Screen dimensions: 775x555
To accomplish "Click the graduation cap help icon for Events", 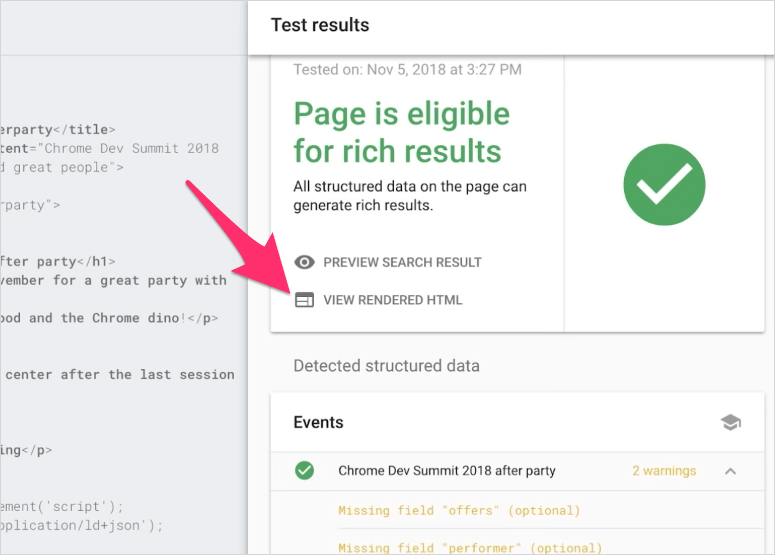I will pos(731,423).
